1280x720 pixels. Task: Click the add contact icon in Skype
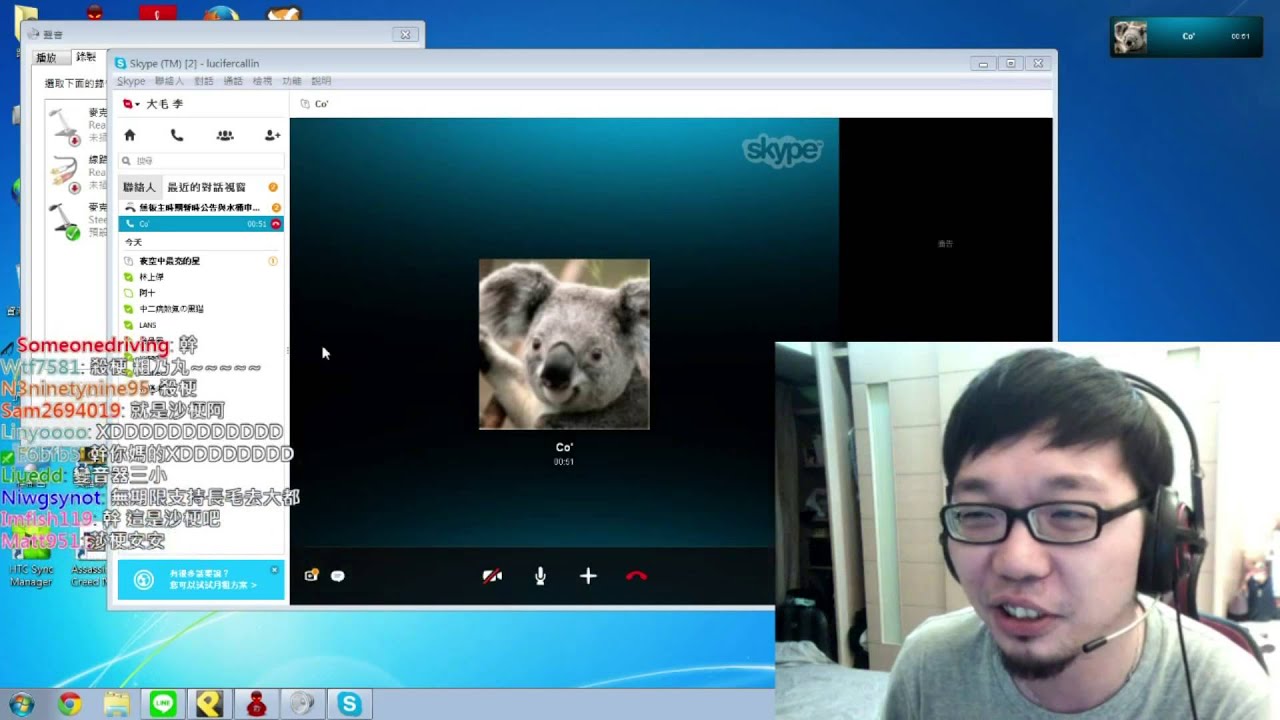click(x=272, y=135)
